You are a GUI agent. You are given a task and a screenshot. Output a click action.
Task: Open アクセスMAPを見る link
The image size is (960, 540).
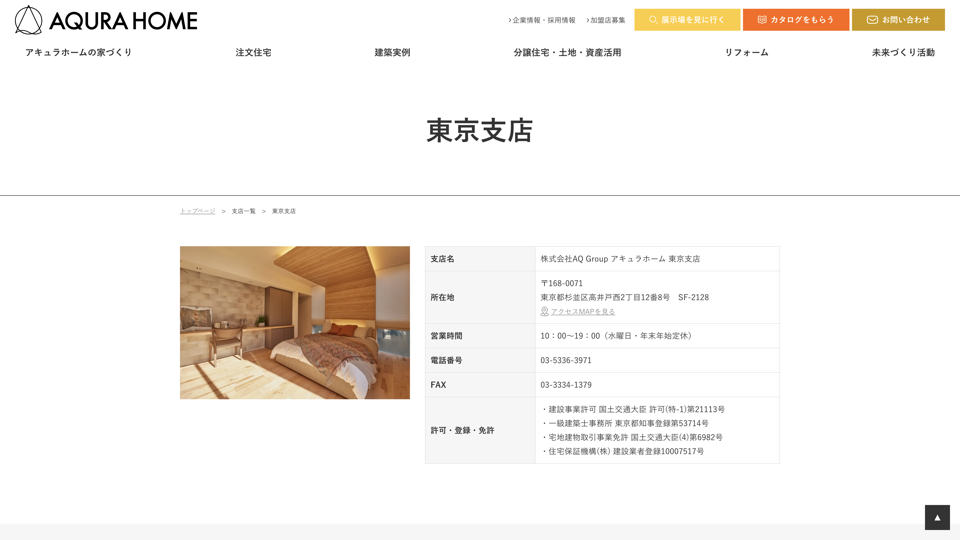[583, 312]
